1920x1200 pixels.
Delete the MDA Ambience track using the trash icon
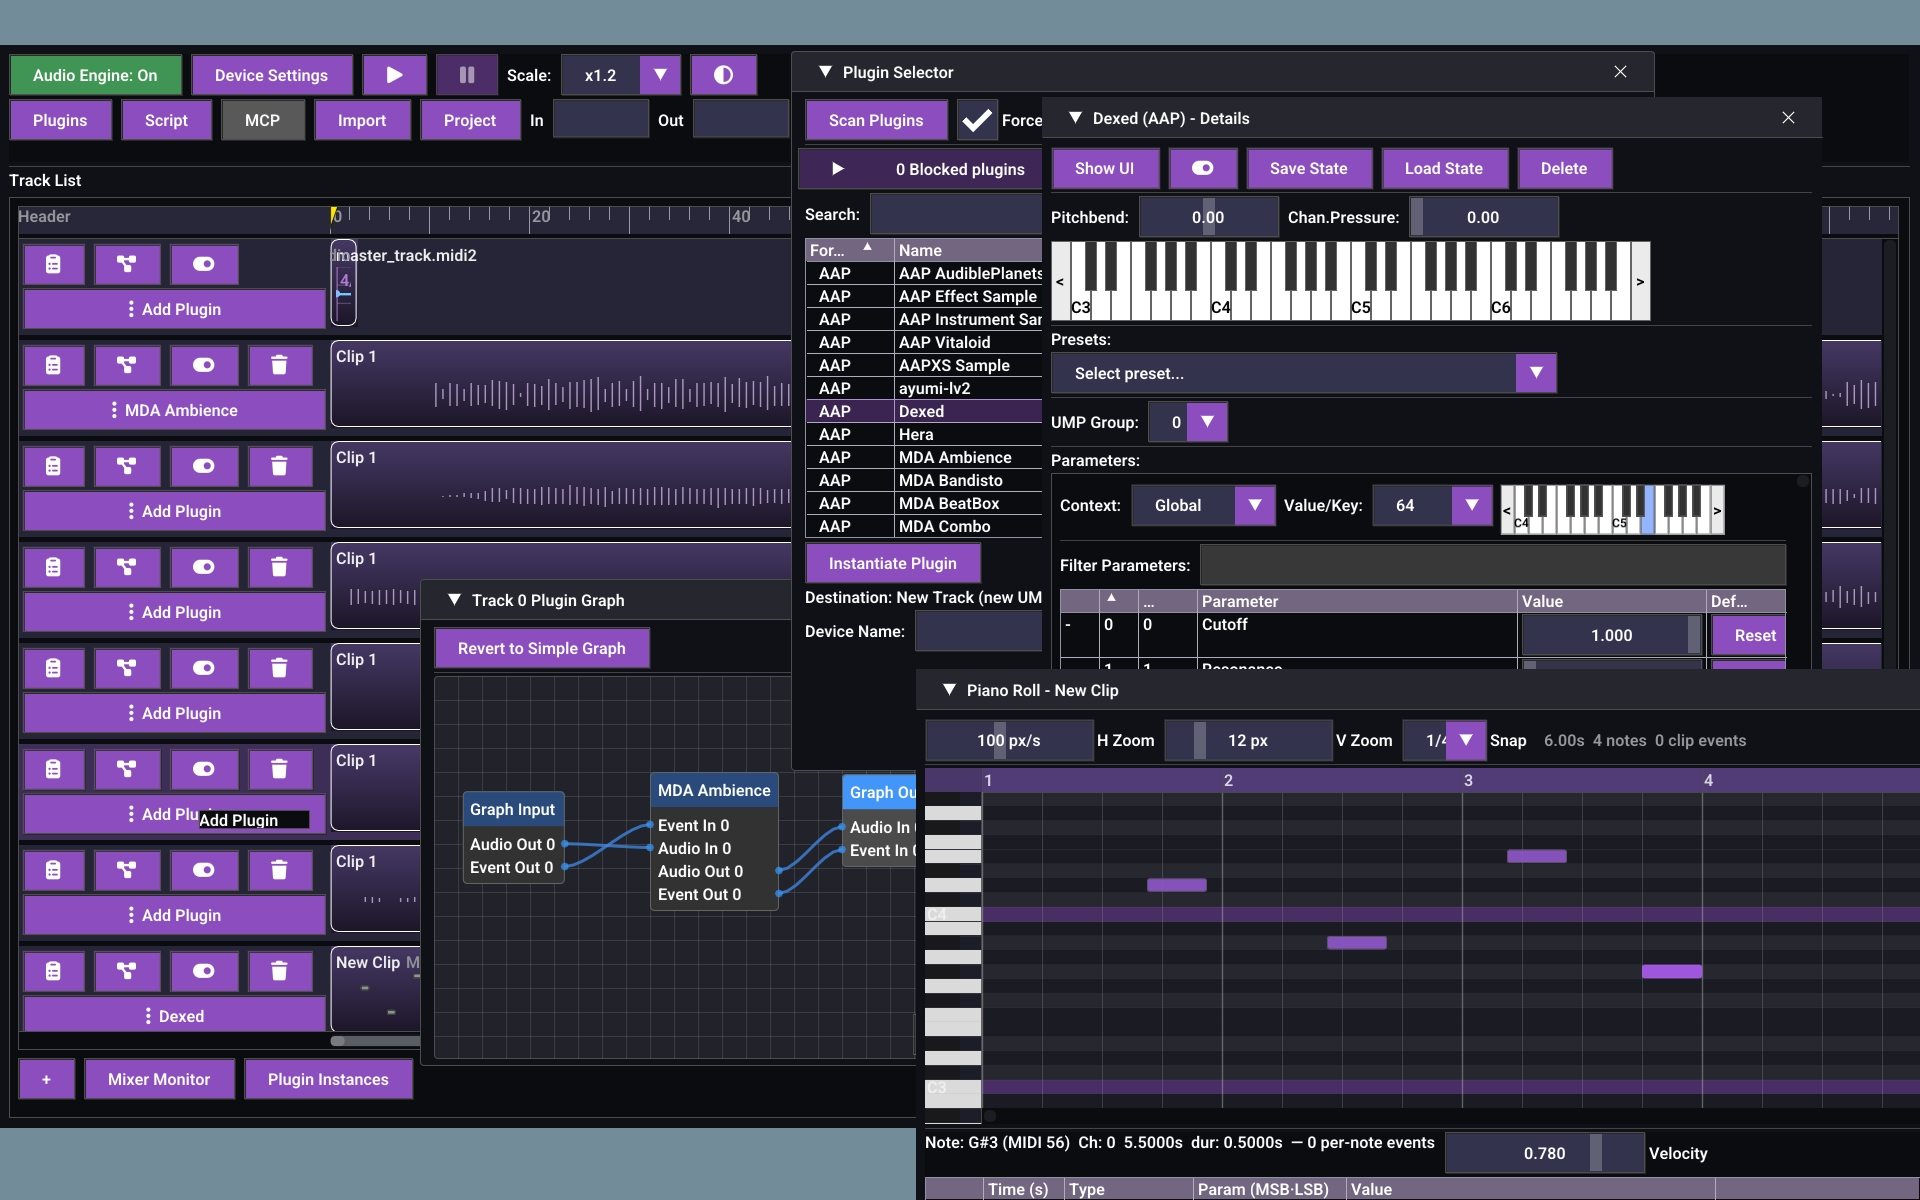(x=280, y=365)
